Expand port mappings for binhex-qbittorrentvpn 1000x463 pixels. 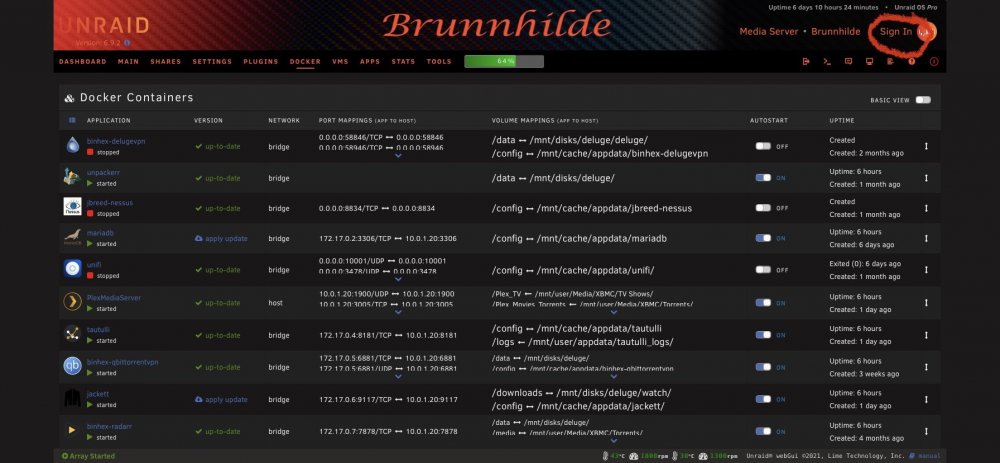click(398, 376)
